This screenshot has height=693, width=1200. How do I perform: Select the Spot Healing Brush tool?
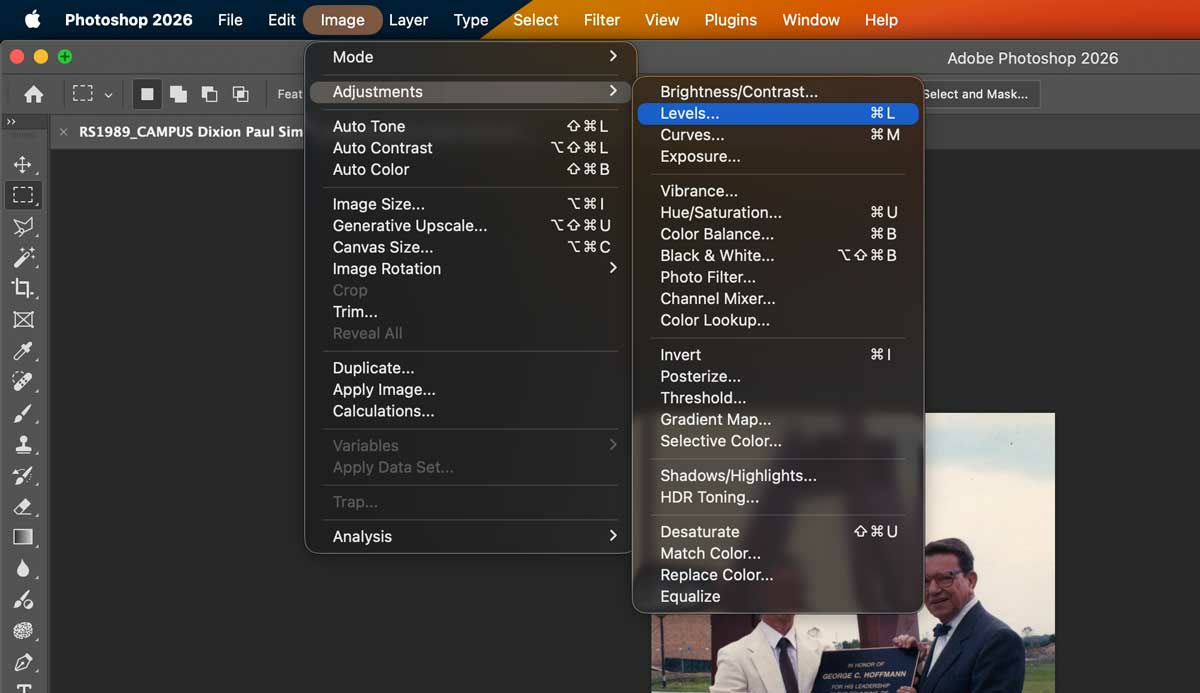(x=23, y=382)
